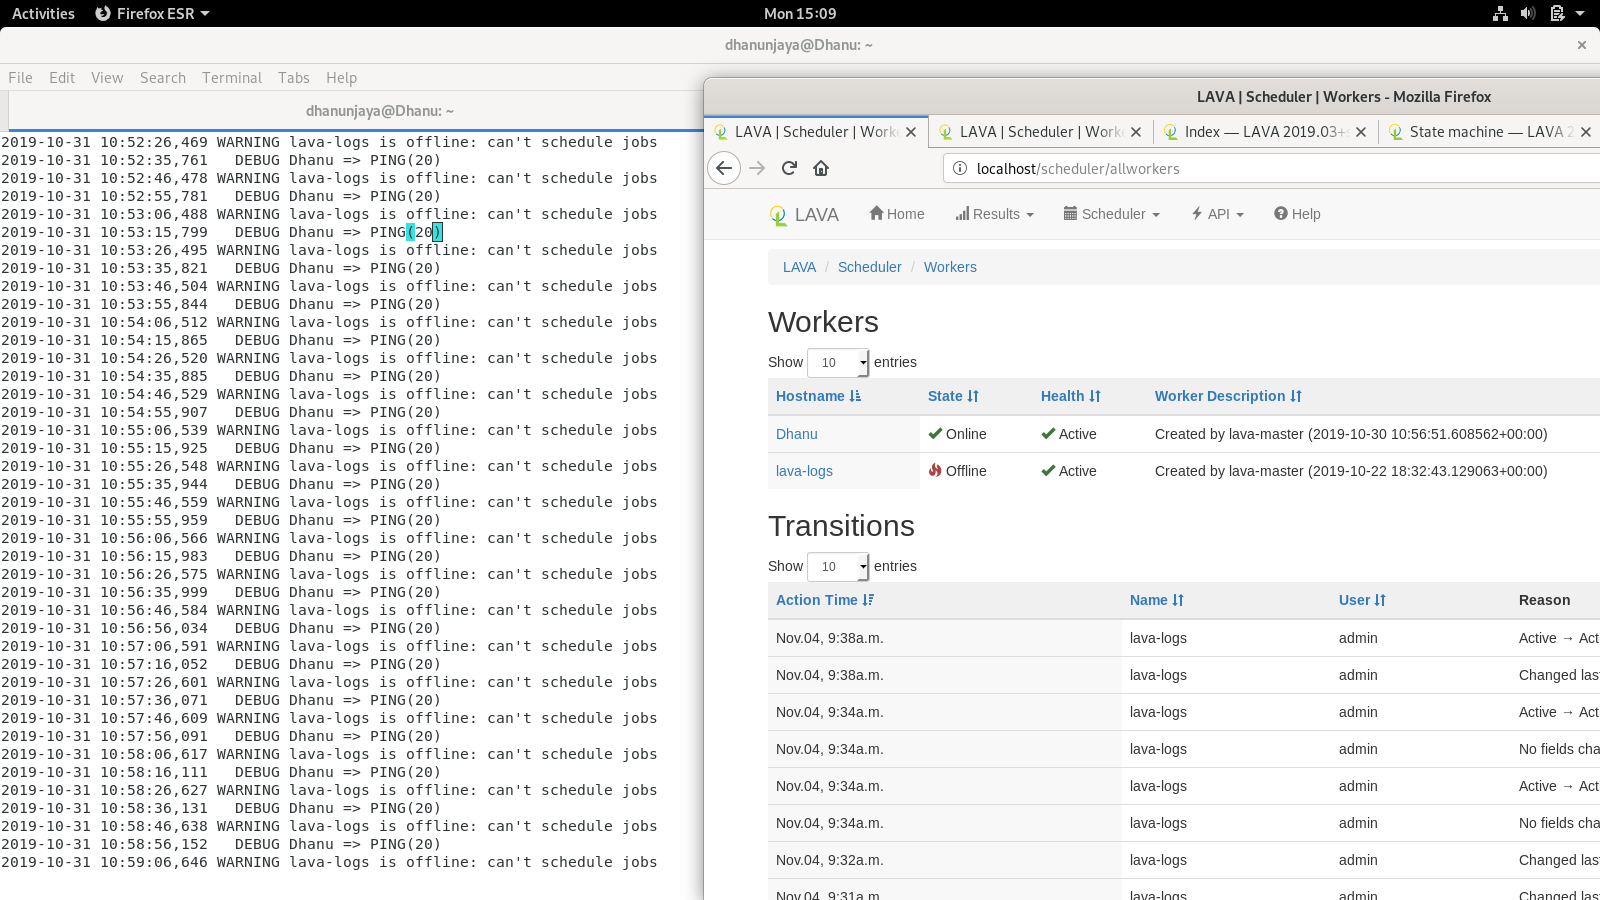Image resolution: width=1600 pixels, height=900 pixels.
Task: Close the Index — LAVA 2019.03 tab
Action: click(1361, 132)
